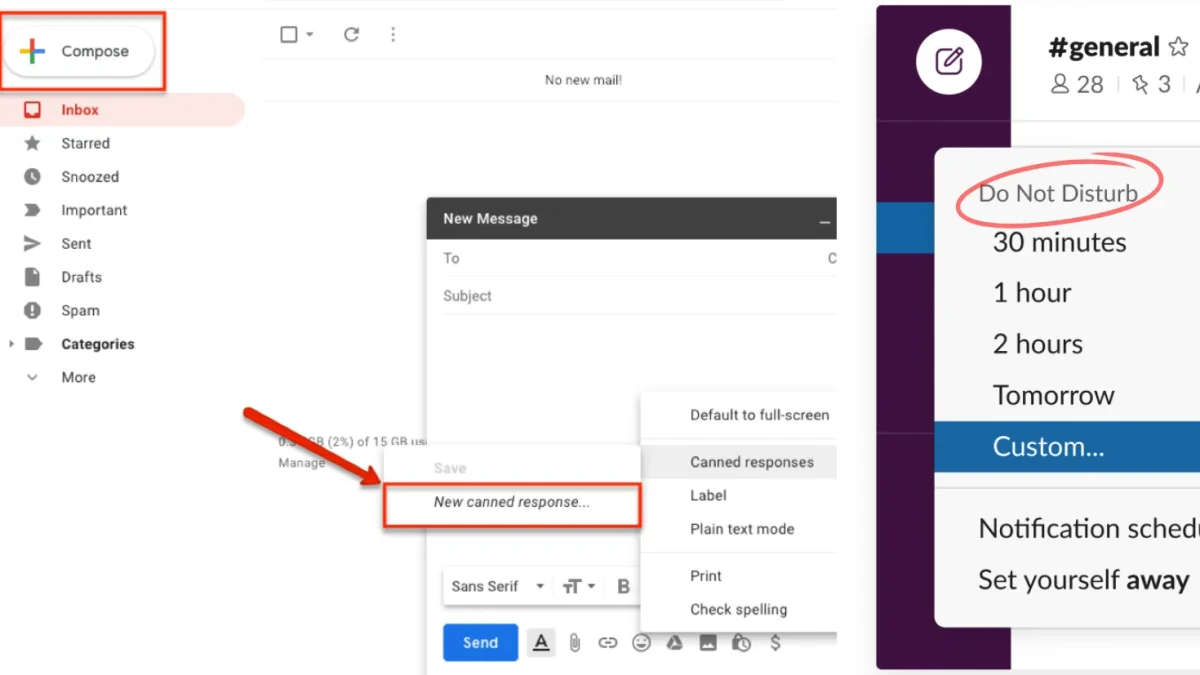Attach a file using the paperclip icon
This screenshot has width=1200, height=675.
(574, 643)
